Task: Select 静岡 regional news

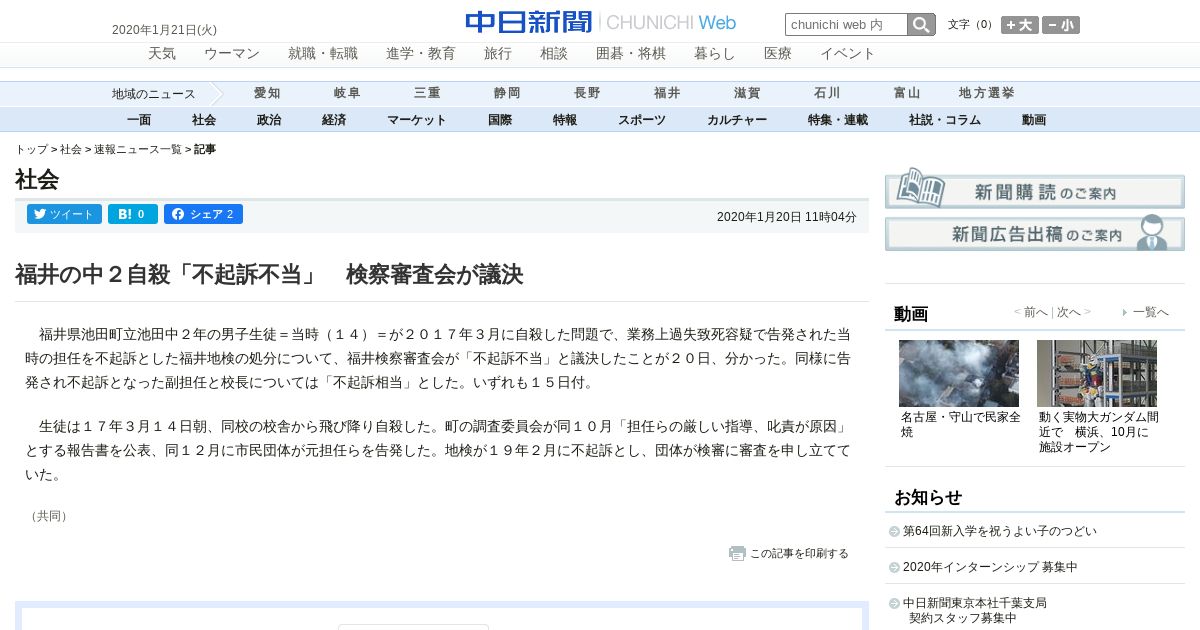Action: click(507, 93)
